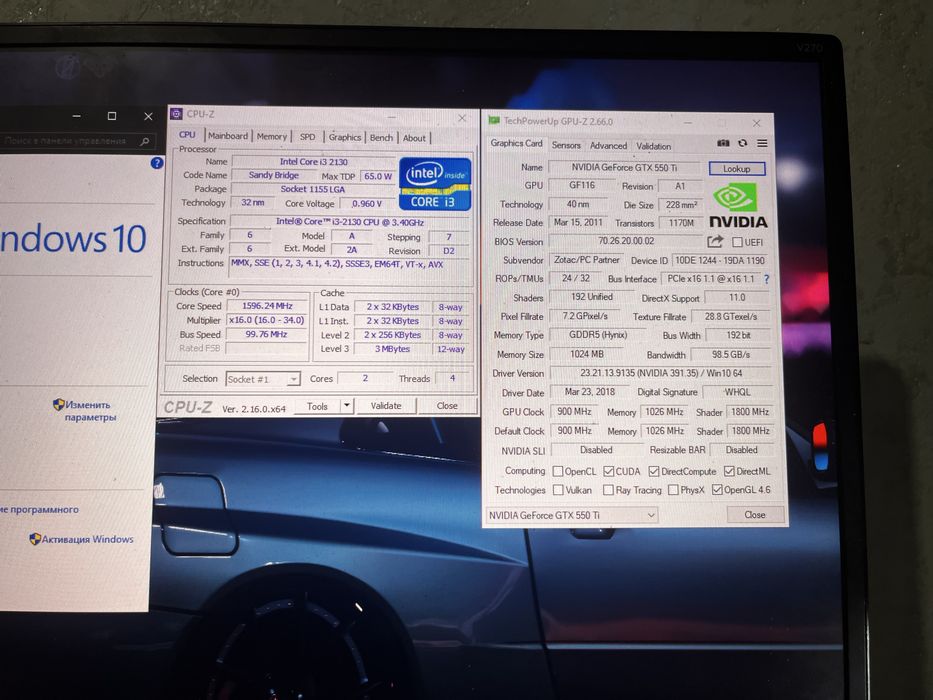Click the shield icon beside Изменить параметры
The height and width of the screenshot is (700, 933).
(x=58, y=405)
